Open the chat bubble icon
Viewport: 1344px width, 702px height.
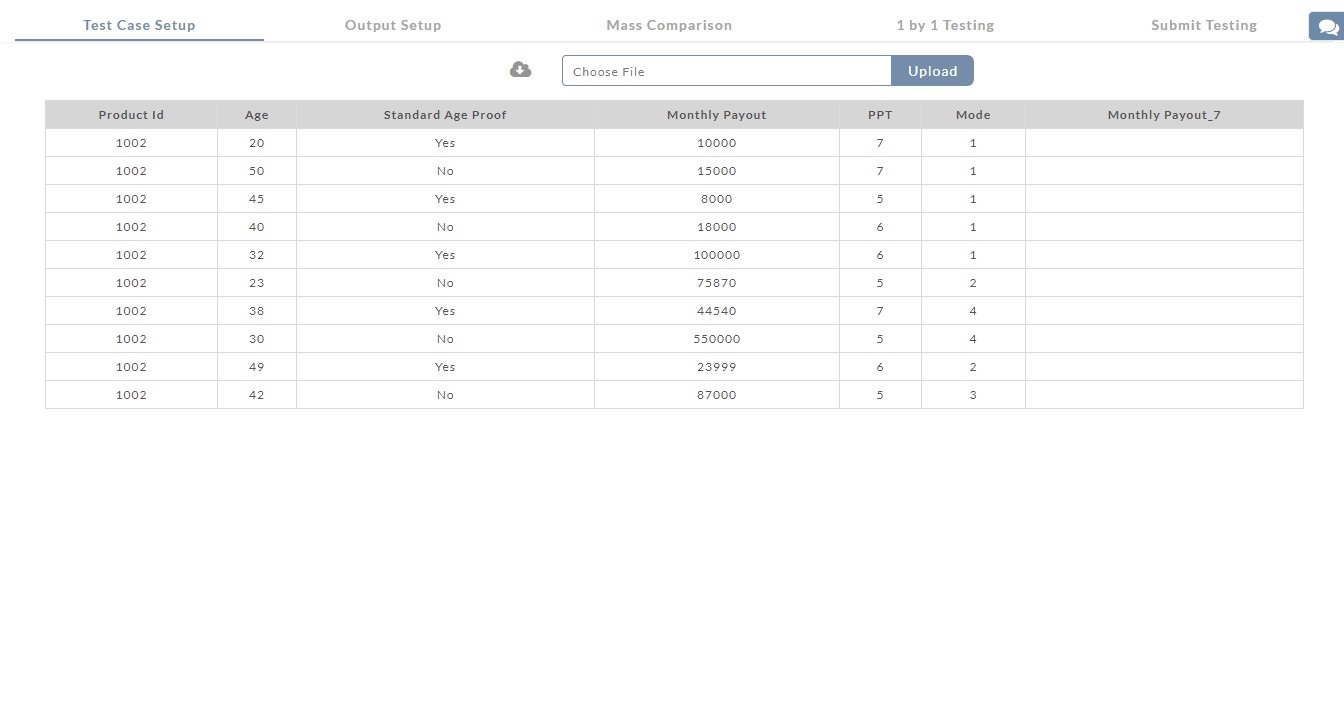1327,27
